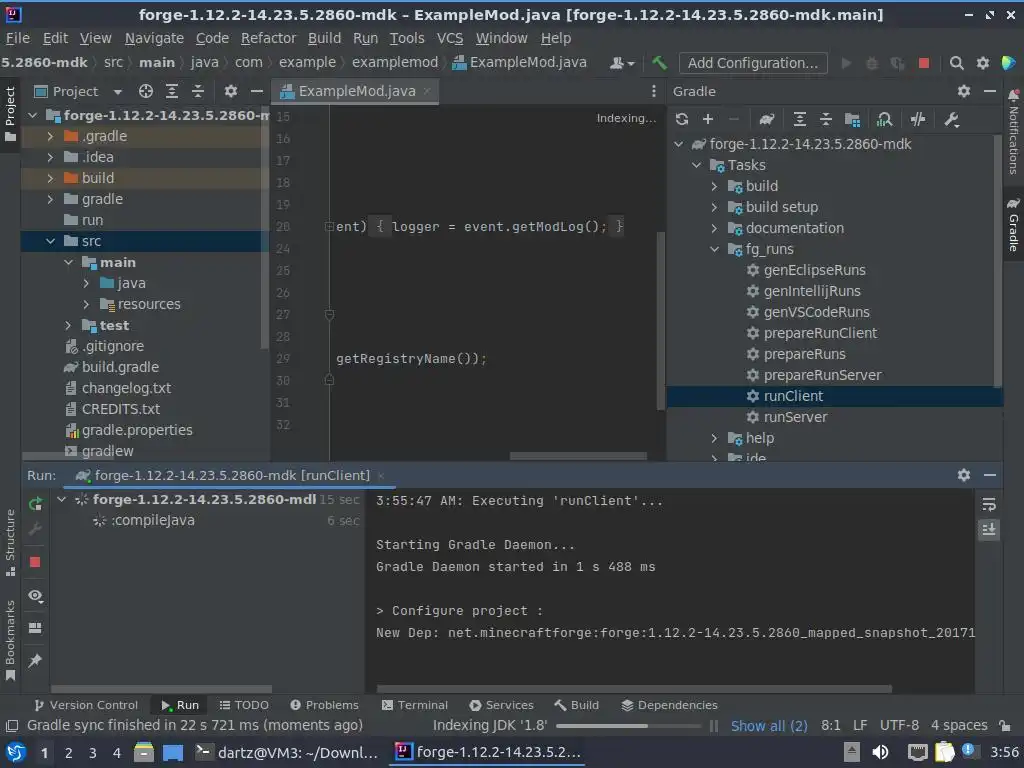
Task: Open Run panel settings gear
Action: [964, 475]
